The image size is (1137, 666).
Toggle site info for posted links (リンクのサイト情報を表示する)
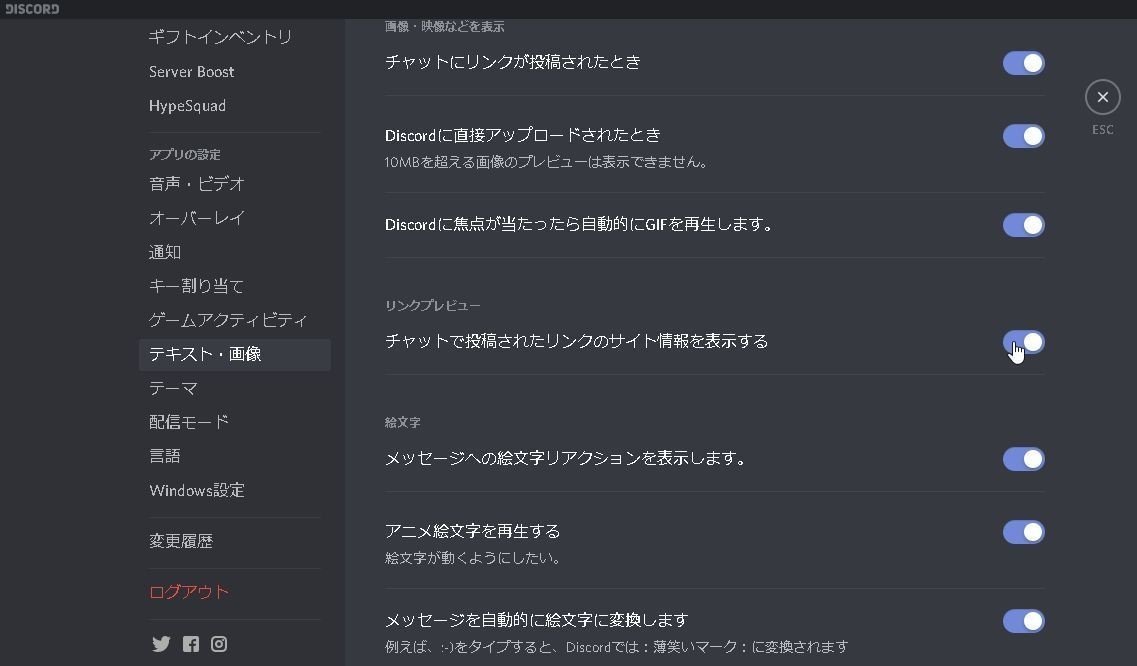tap(1023, 342)
